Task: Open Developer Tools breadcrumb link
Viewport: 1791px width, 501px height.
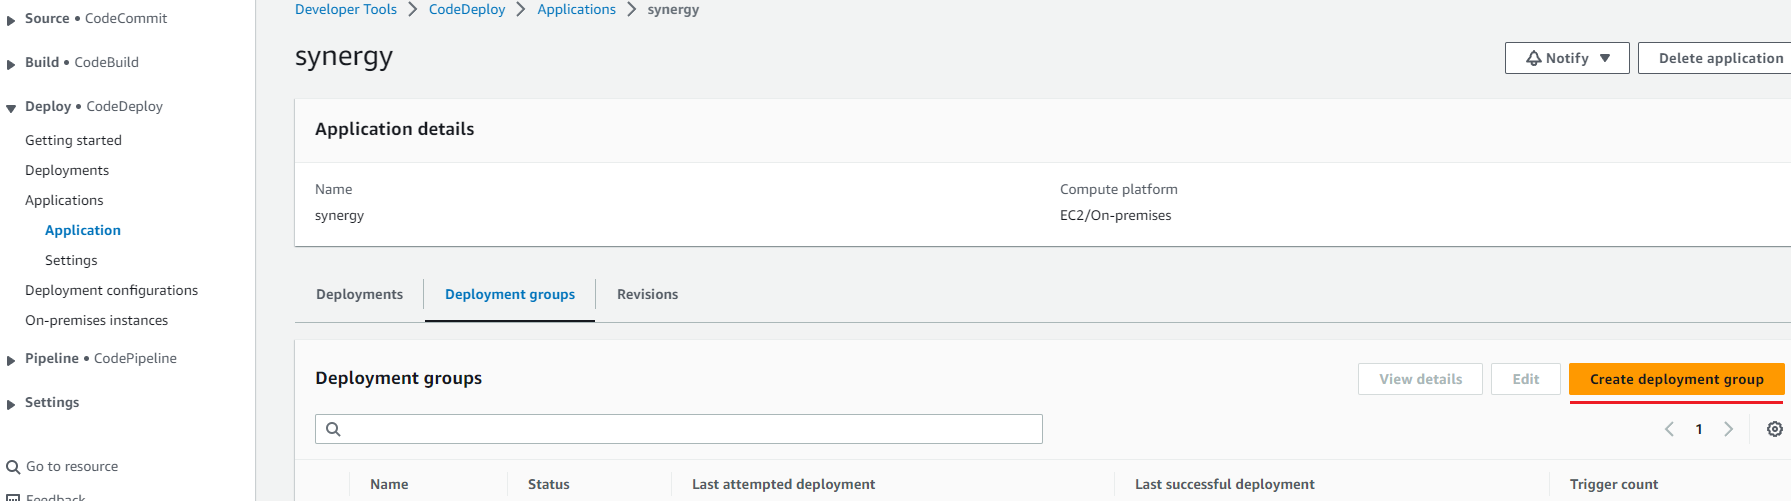Action: pyautogui.click(x=346, y=10)
